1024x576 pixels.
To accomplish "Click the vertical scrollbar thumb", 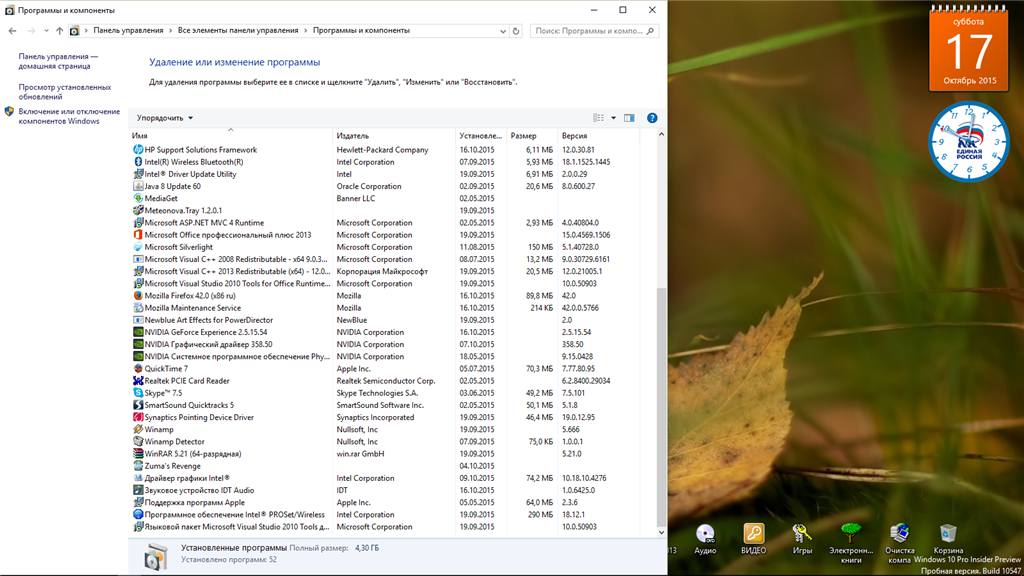I will pos(661,406).
